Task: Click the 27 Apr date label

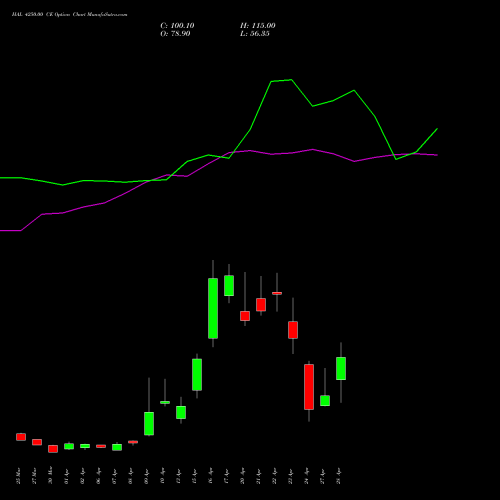Action: coord(323,476)
